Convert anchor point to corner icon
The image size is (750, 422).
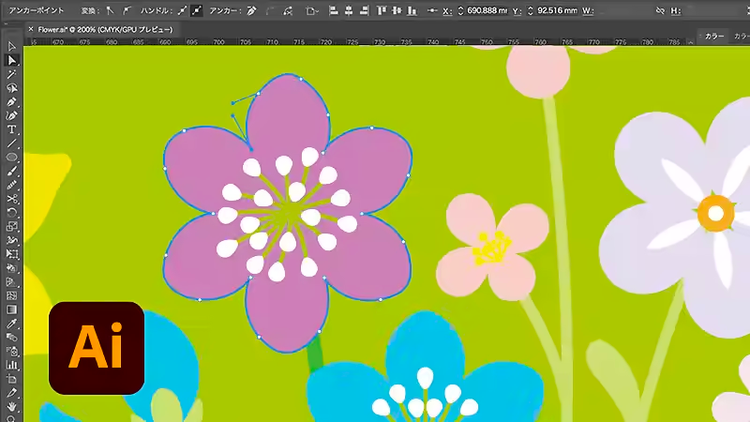point(109,9)
